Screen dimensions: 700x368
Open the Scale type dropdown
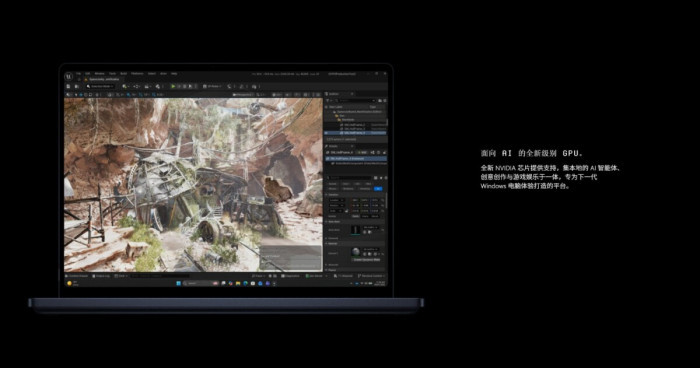pyautogui.click(x=335, y=211)
